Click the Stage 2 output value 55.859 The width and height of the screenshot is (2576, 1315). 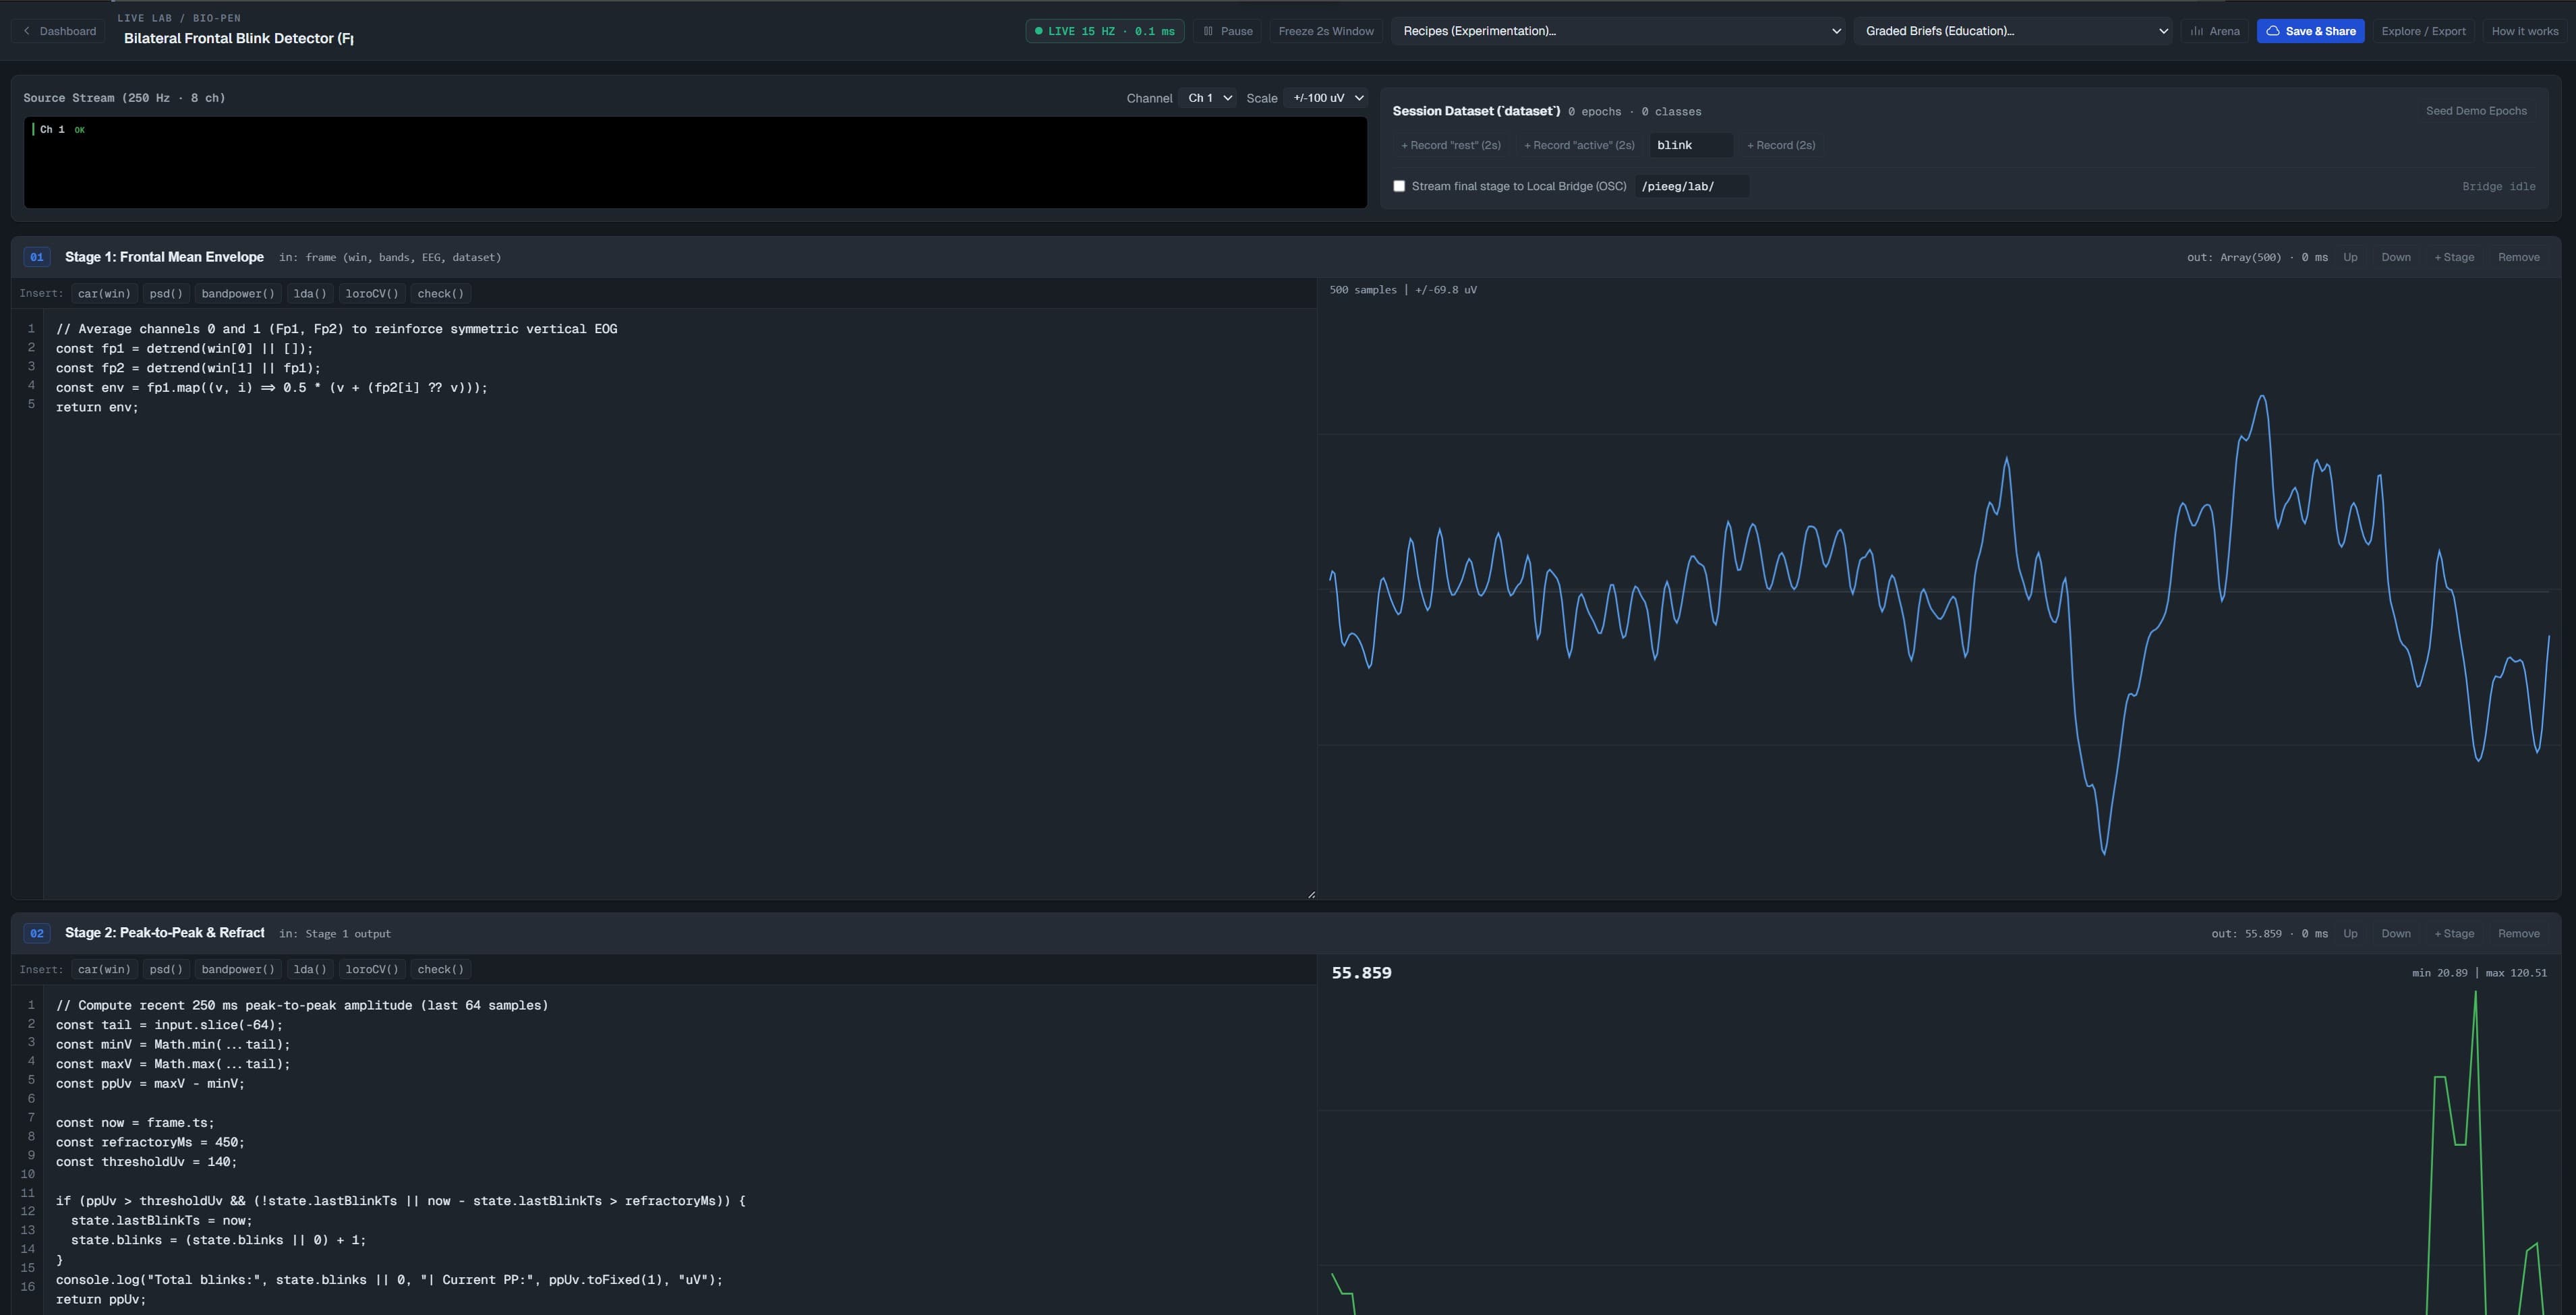[1361, 973]
